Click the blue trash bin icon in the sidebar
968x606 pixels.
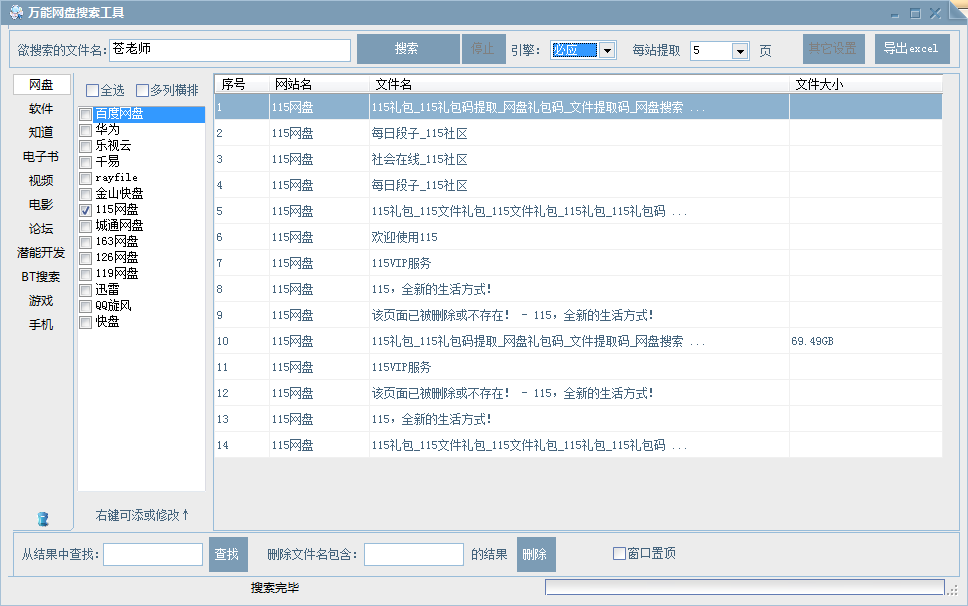point(43,518)
